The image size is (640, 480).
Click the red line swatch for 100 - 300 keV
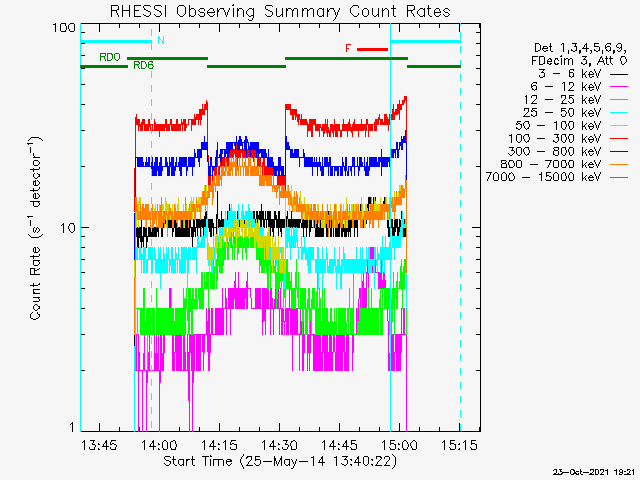619,139
